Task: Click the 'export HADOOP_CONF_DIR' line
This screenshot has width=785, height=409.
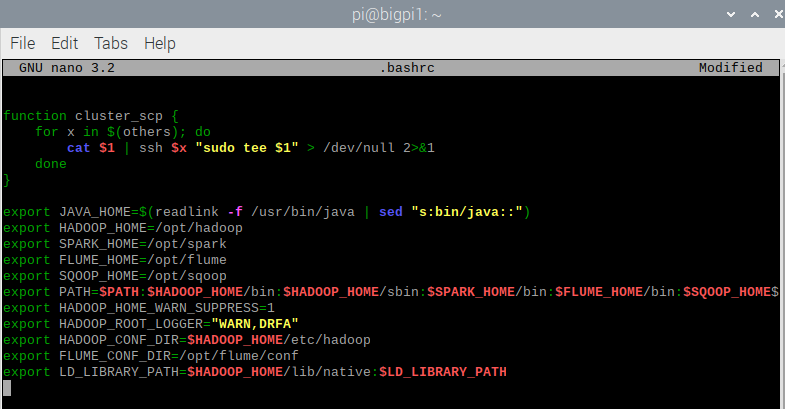Action: pos(187,340)
